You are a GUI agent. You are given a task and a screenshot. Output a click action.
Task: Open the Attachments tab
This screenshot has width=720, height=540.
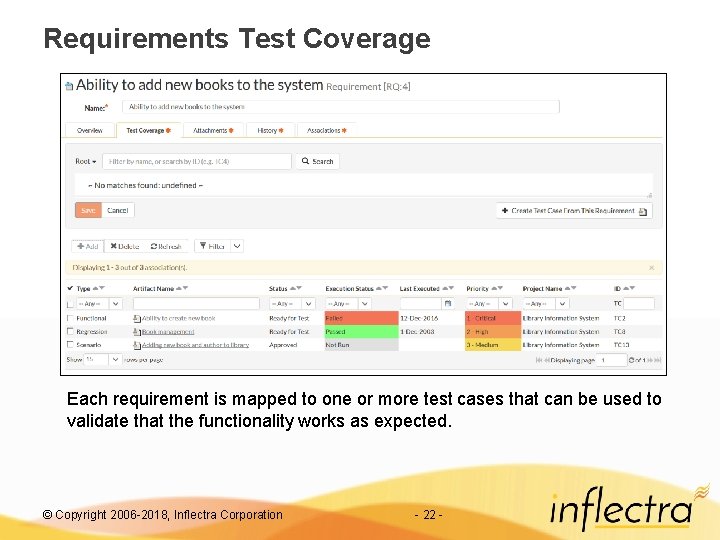[x=213, y=130]
